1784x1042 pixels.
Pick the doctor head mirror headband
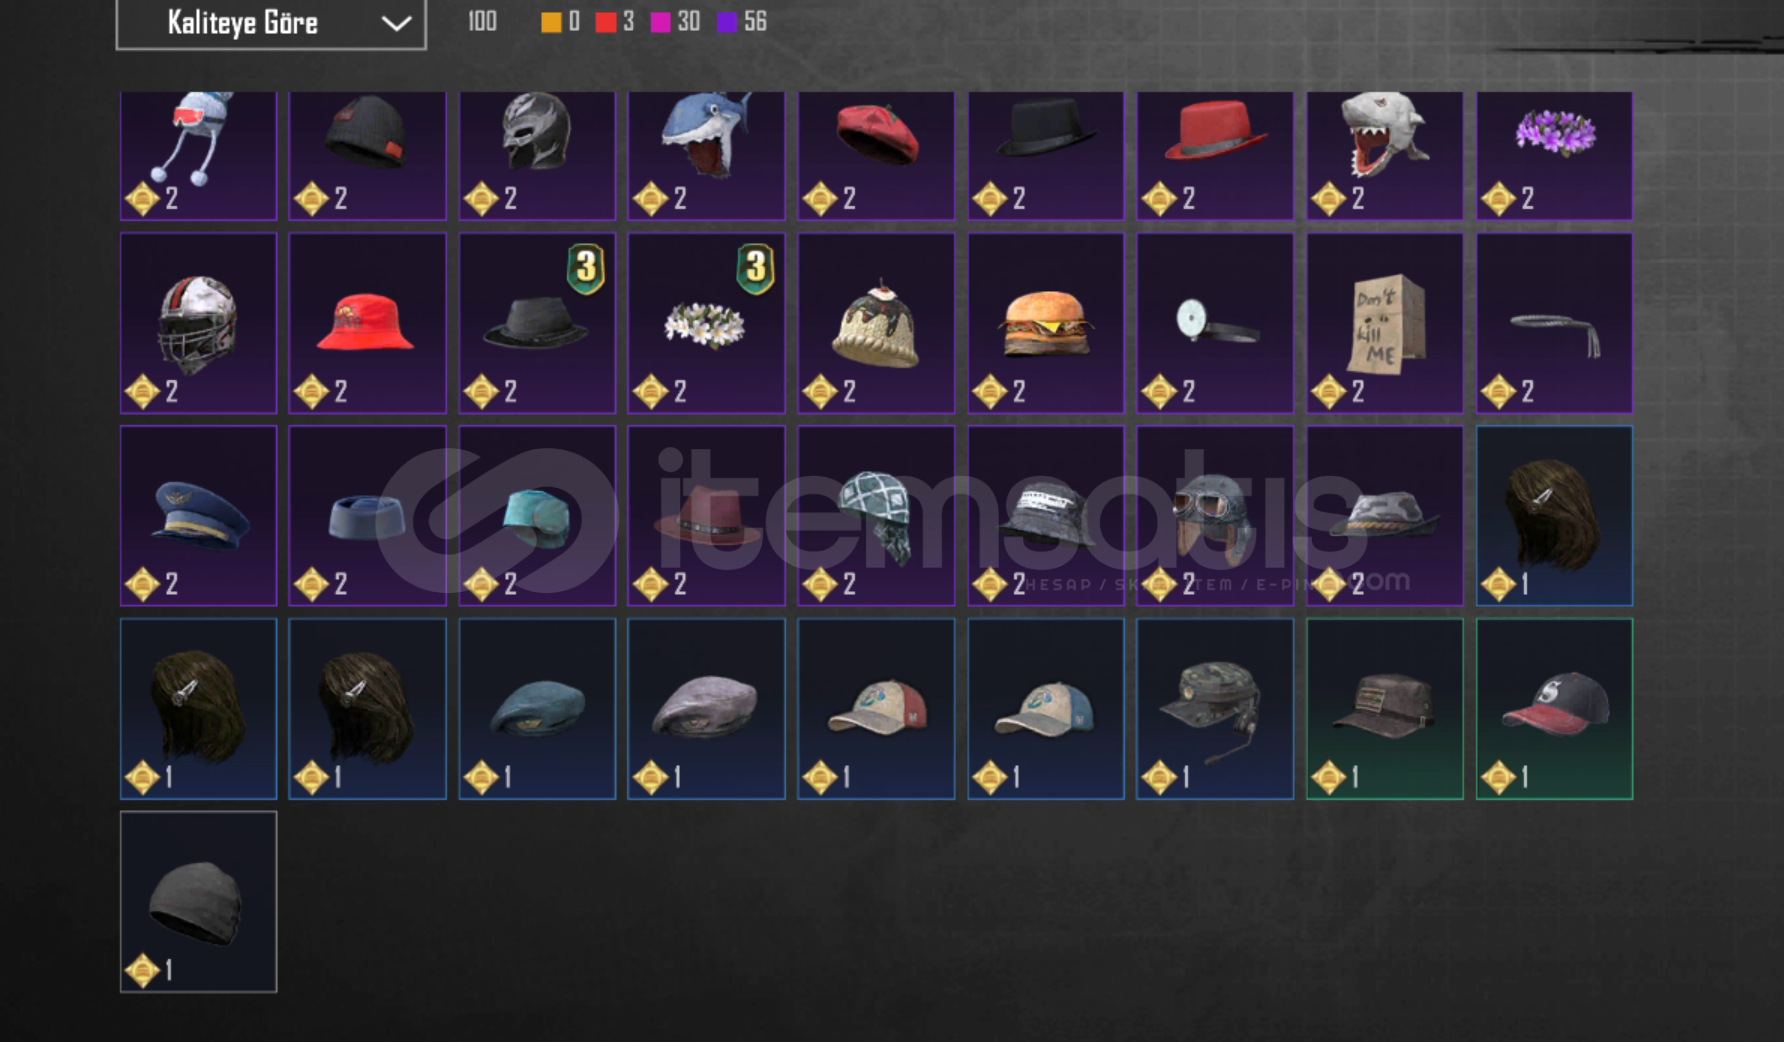click(x=1215, y=323)
